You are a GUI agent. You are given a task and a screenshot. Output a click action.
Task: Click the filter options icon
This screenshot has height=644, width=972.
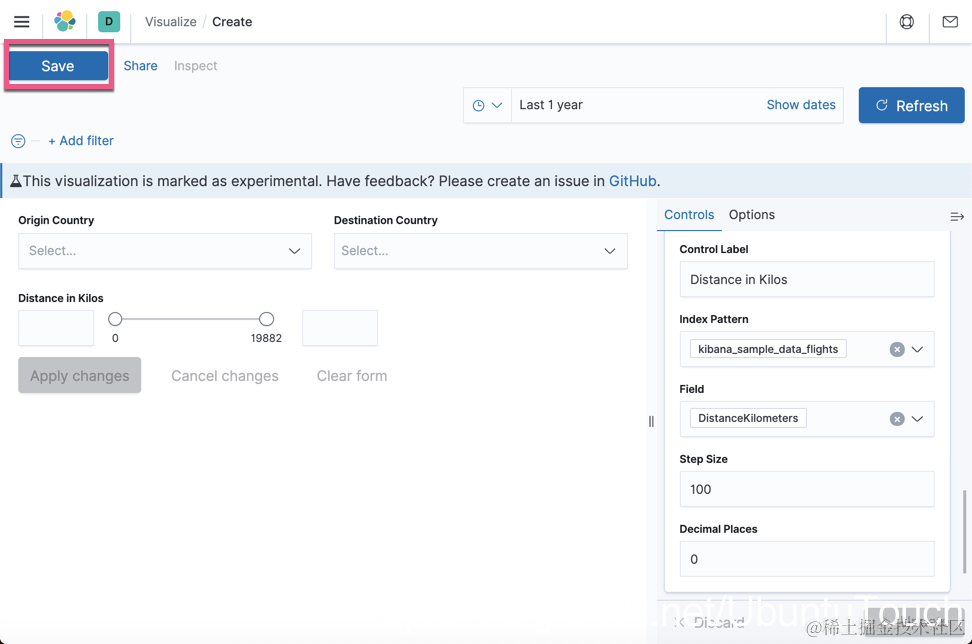click(18, 141)
